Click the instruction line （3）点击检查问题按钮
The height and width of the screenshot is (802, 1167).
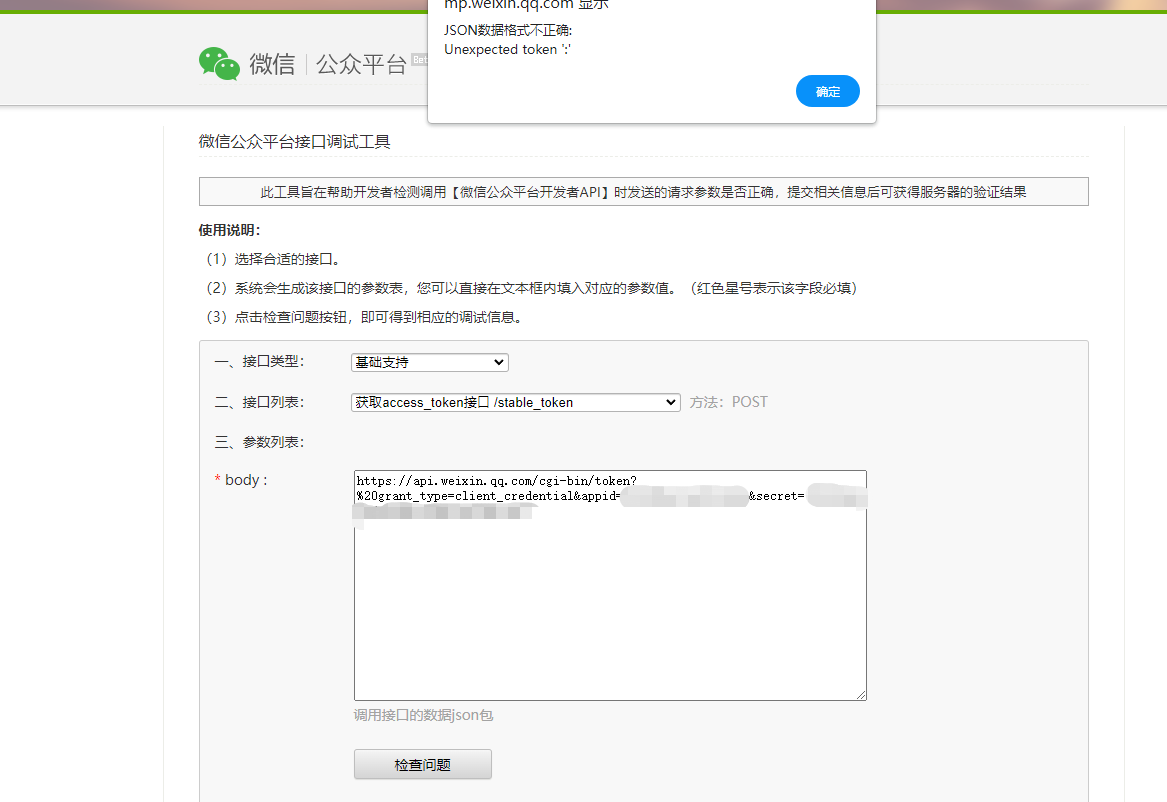click(365, 317)
